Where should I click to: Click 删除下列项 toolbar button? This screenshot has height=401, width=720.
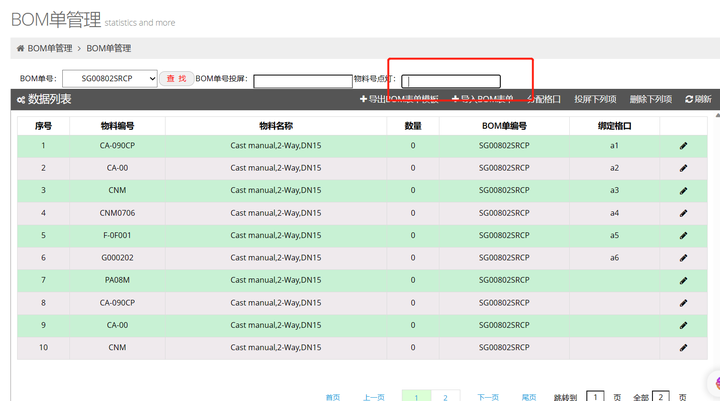coord(651,99)
